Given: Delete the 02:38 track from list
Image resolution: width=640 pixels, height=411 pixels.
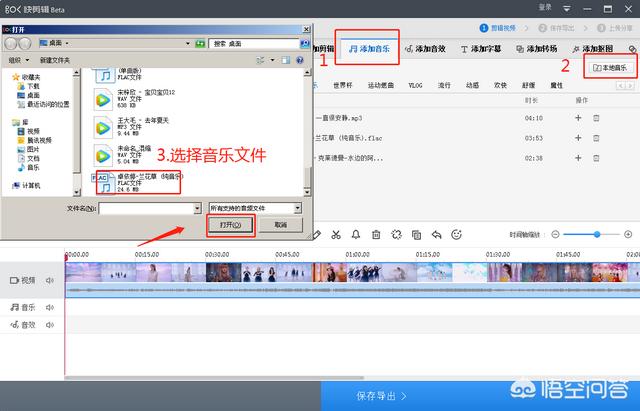Looking at the screenshot, I should [596, 158].
